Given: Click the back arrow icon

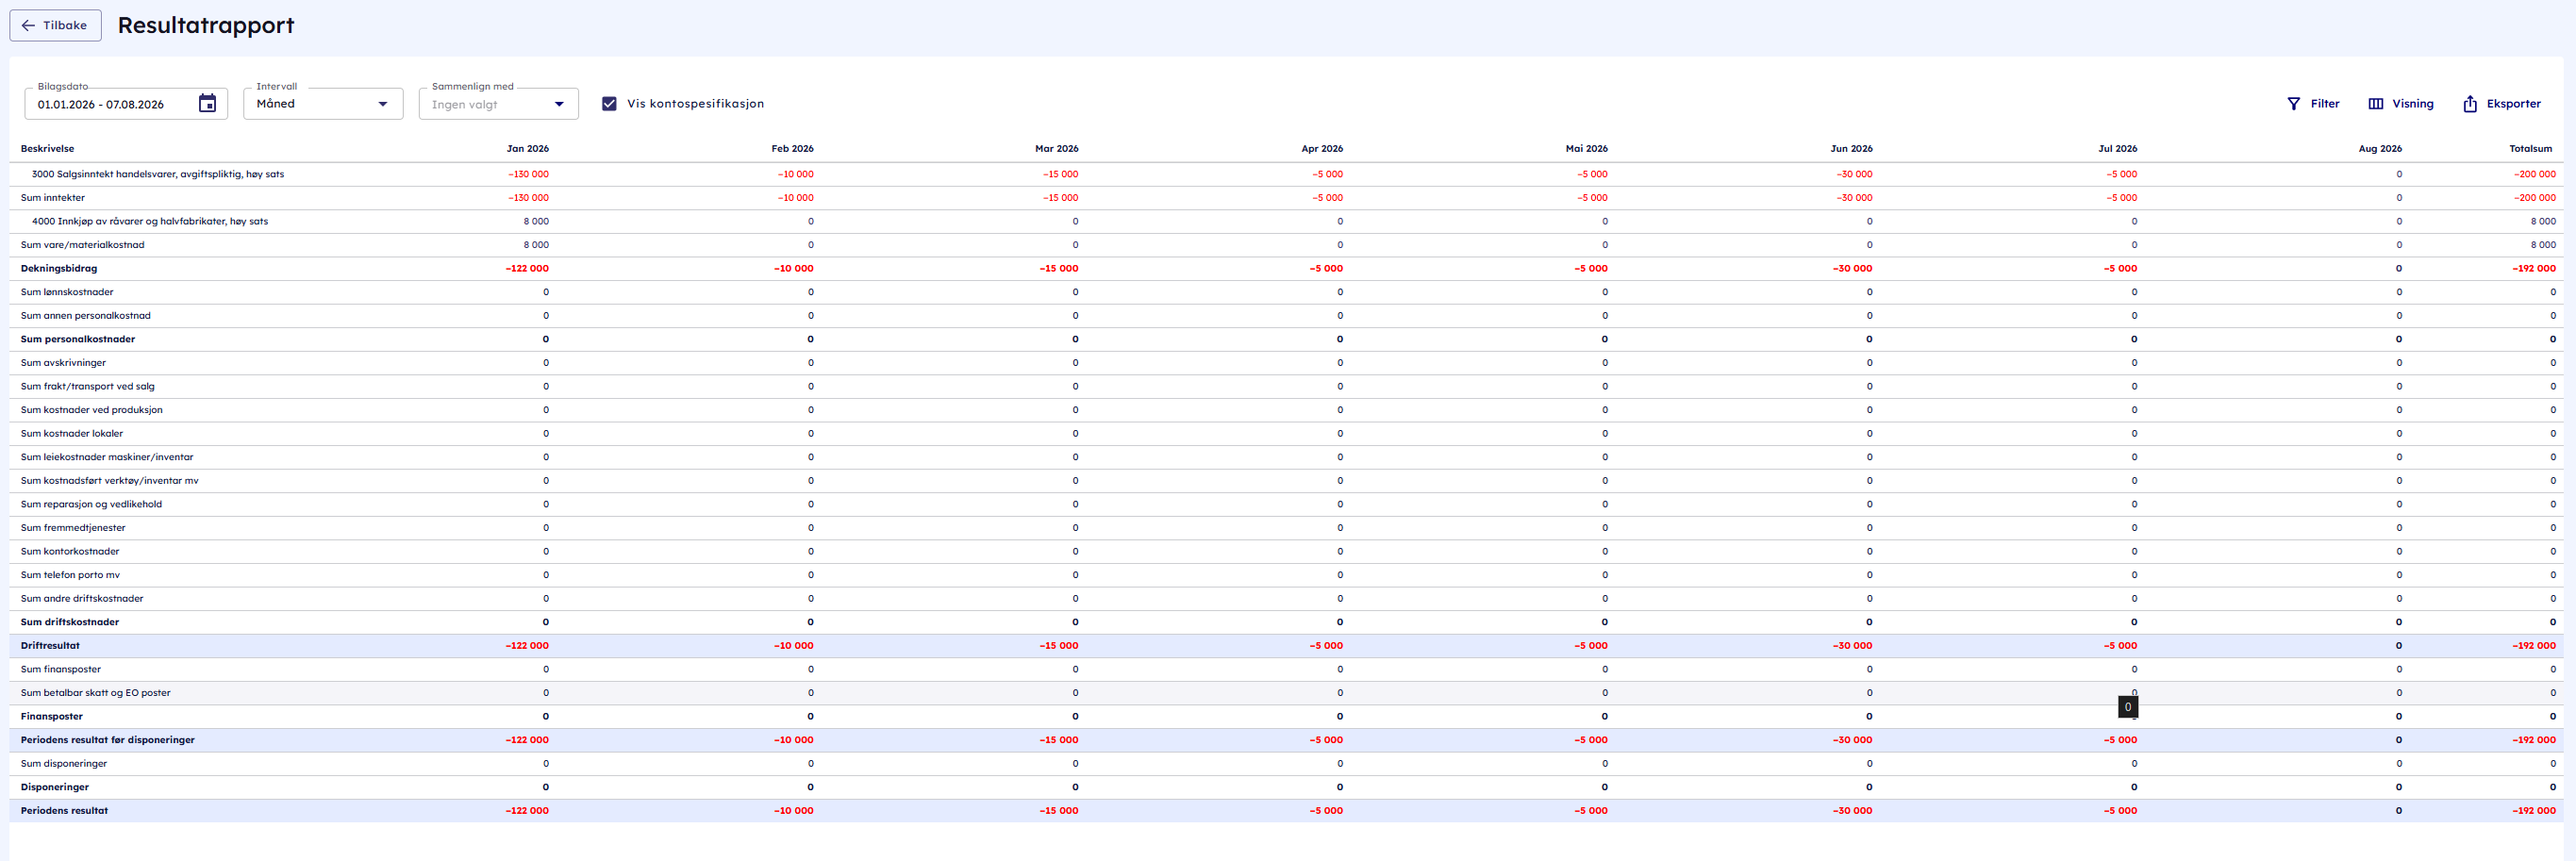Looking at the screenshot, I should pos(28,25).
